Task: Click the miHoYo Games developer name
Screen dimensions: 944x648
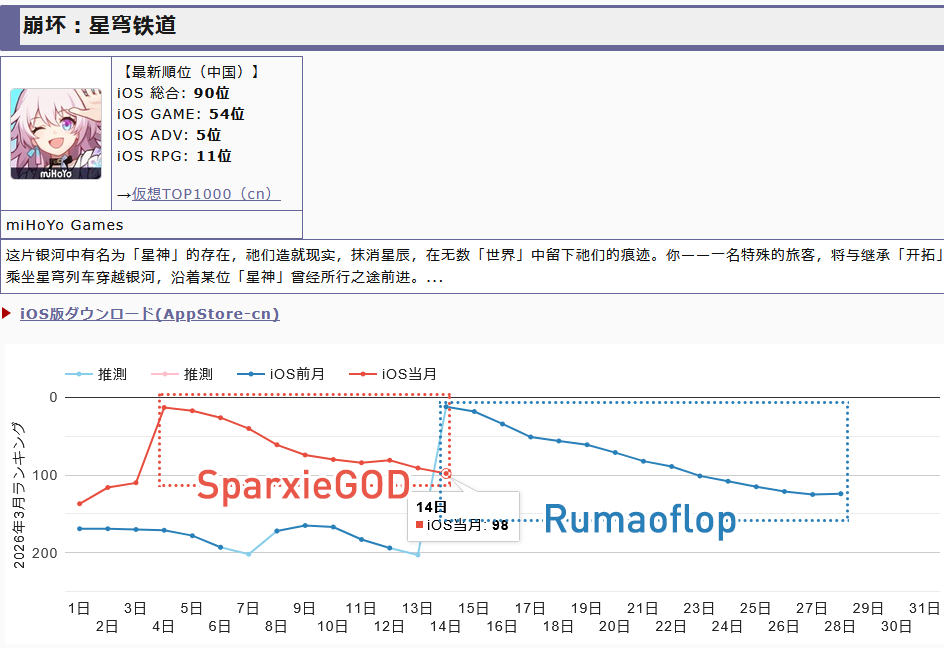Action: point(64,225)
